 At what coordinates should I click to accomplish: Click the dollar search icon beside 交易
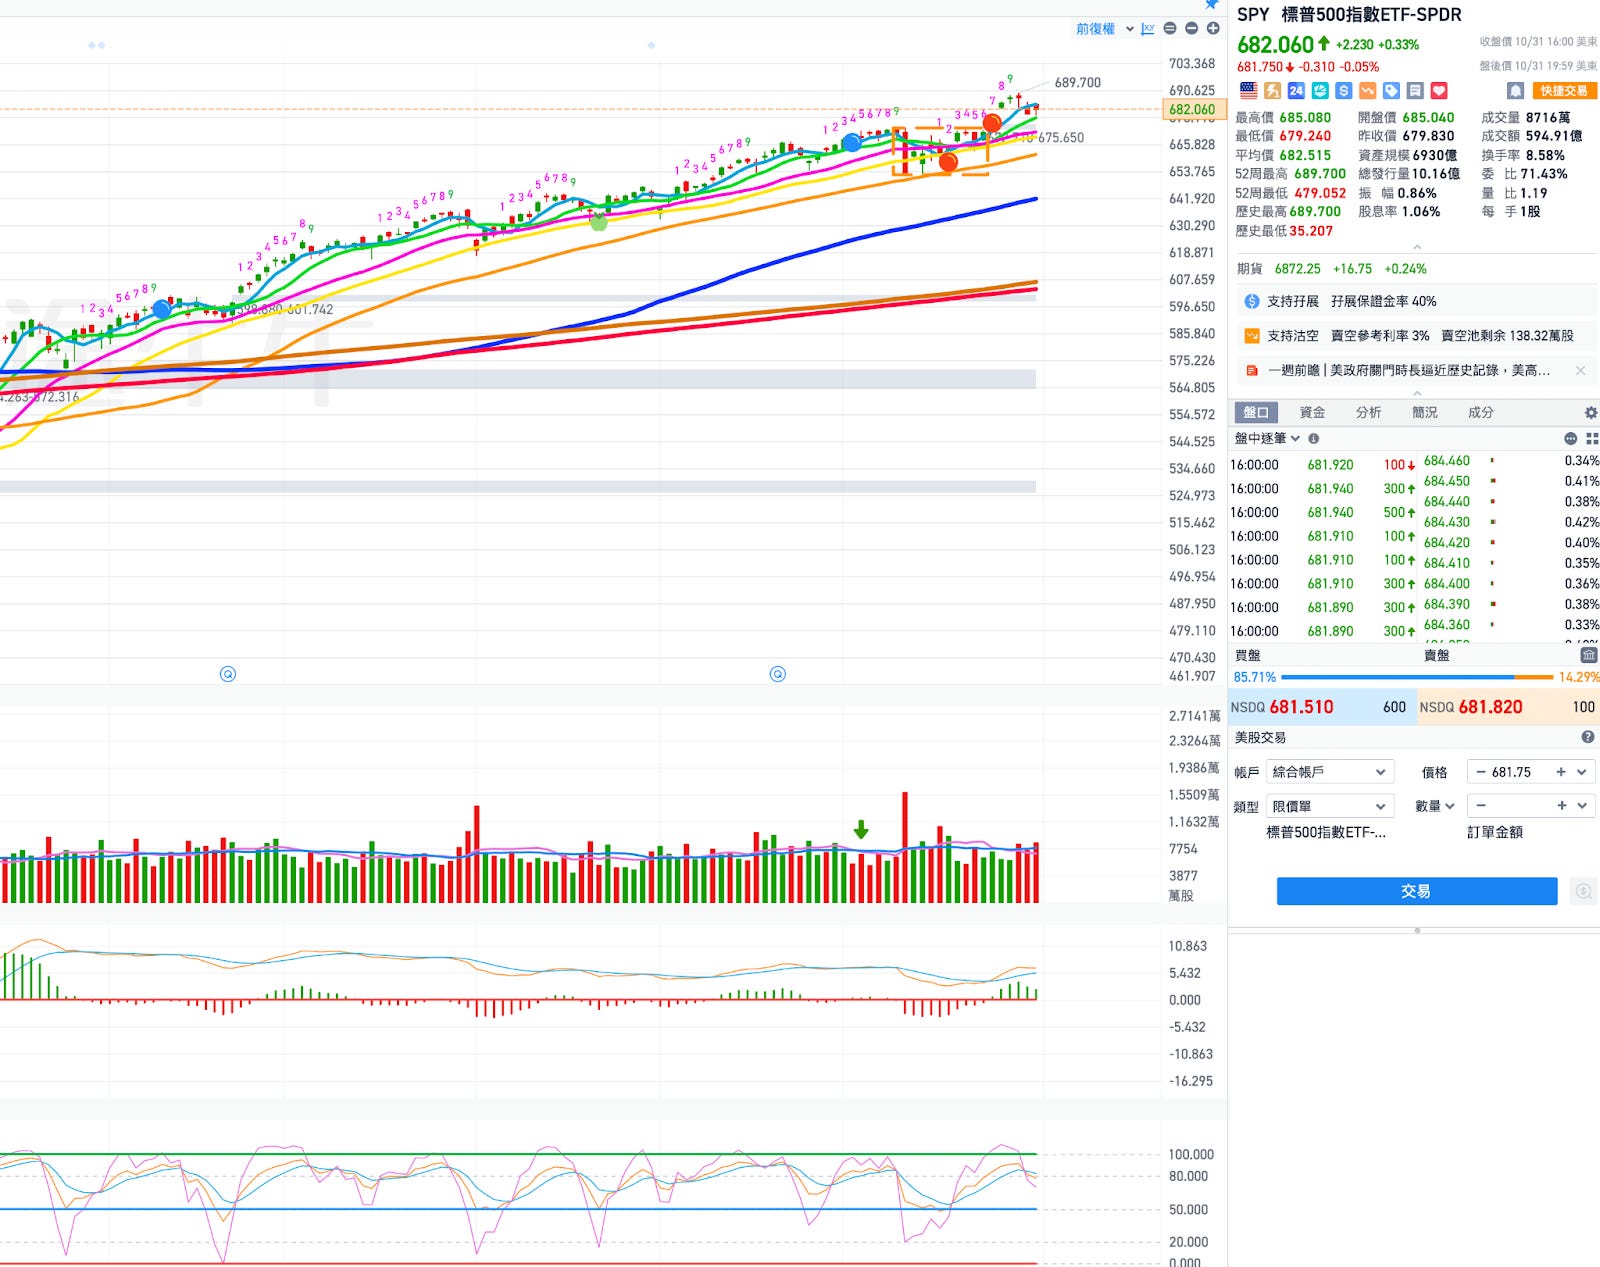(x=1583, y=891)
